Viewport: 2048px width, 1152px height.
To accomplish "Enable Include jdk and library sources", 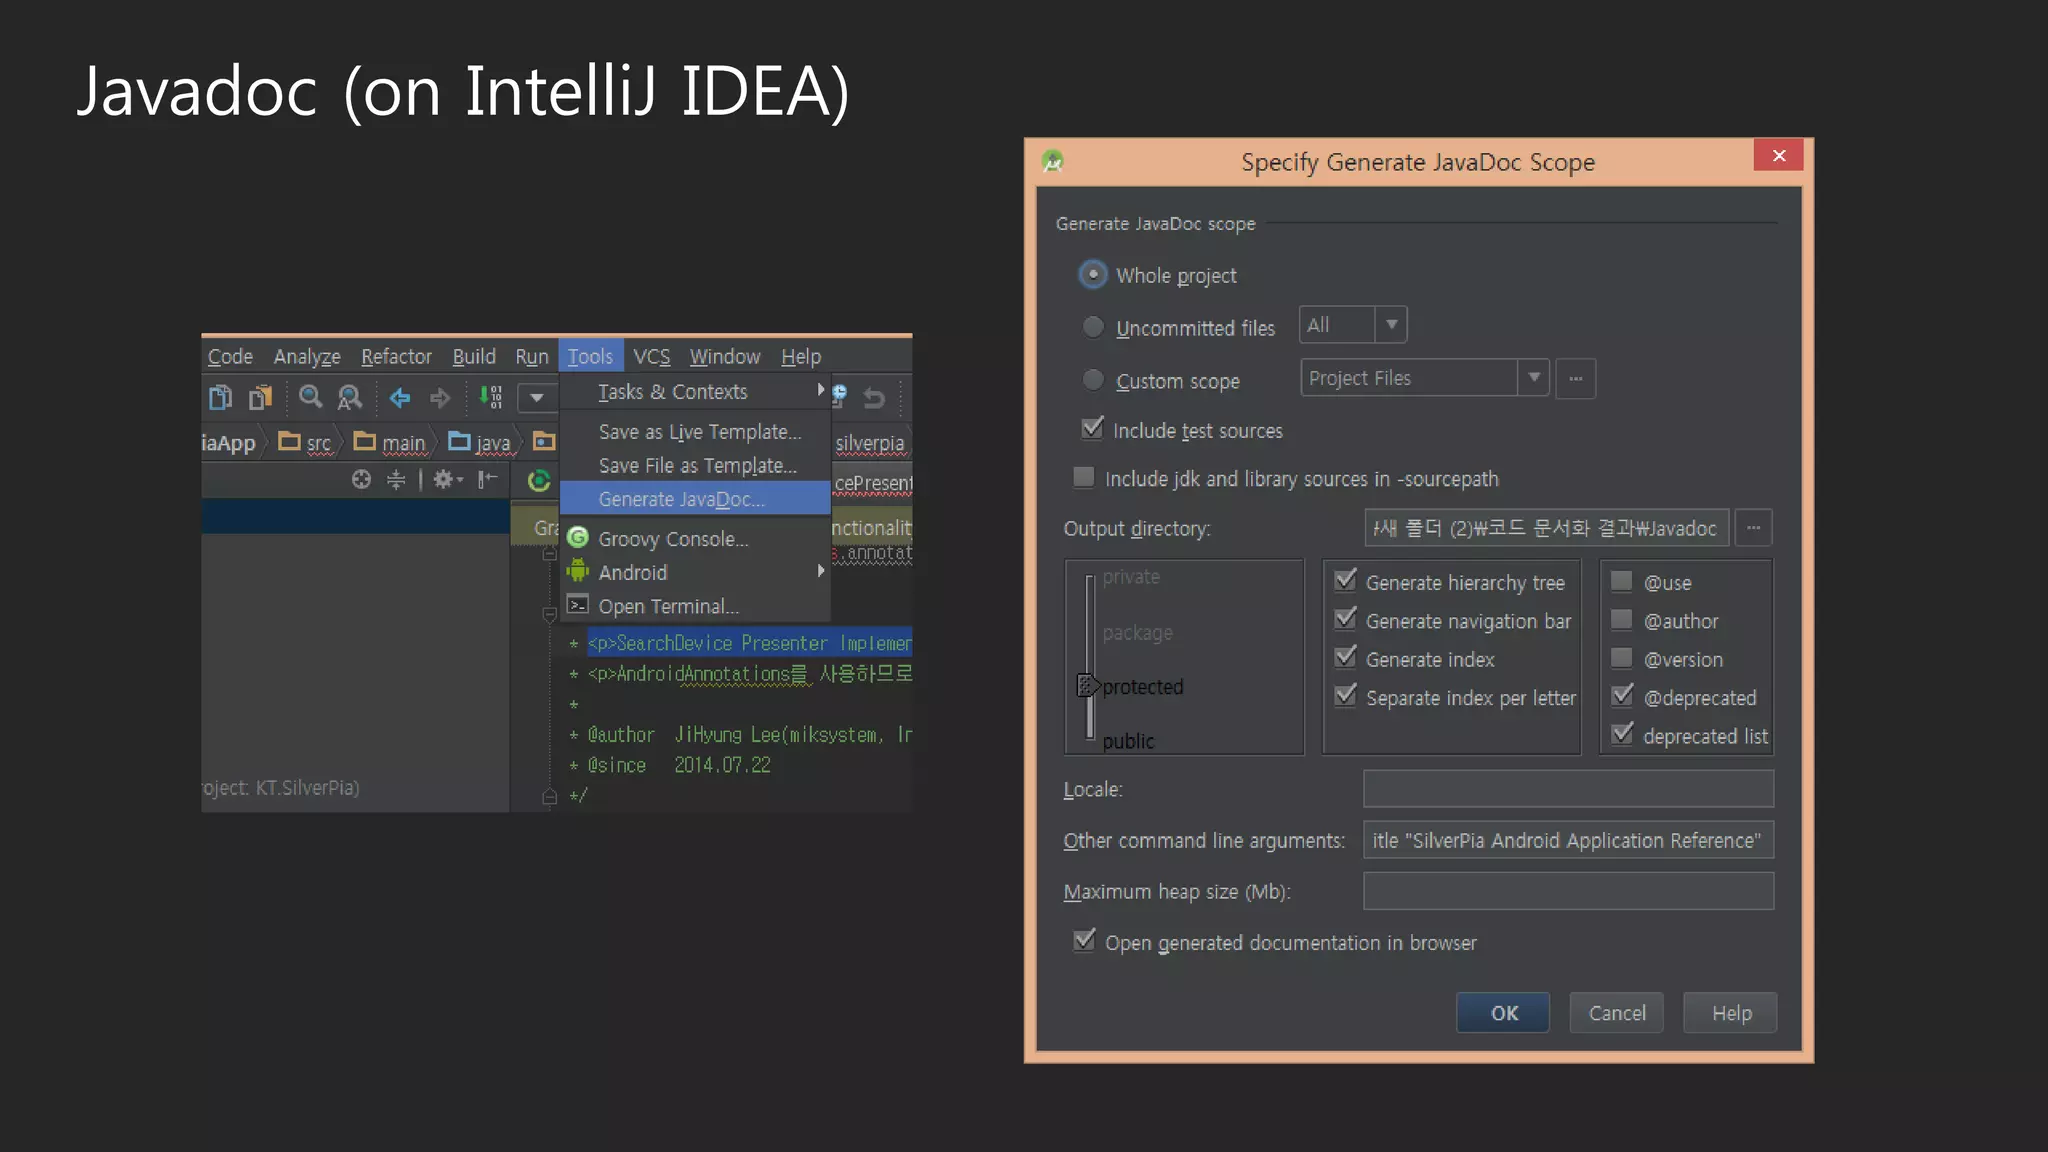I will [1084, 477].
